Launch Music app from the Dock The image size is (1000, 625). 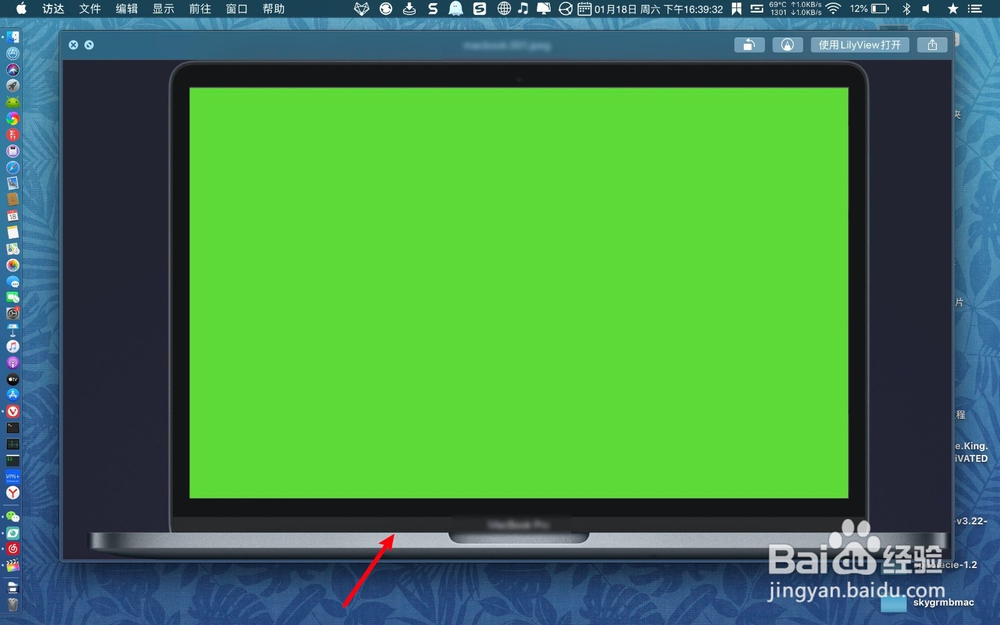[13, 346]
